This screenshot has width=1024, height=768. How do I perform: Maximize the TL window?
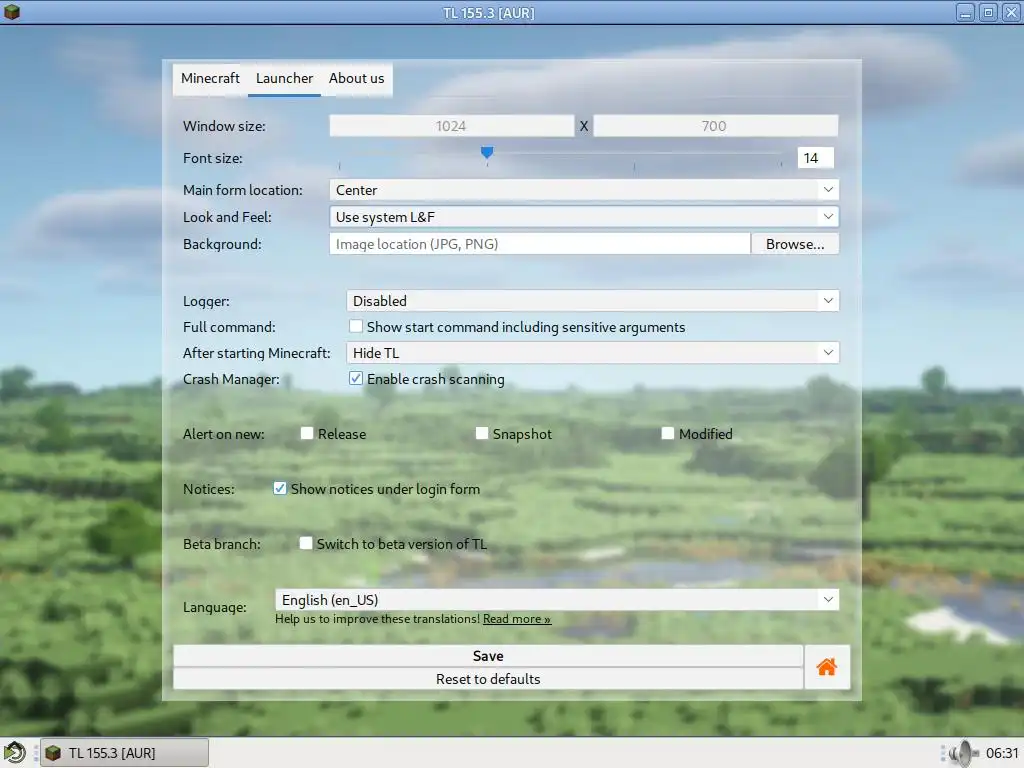(x=988, y=12)
